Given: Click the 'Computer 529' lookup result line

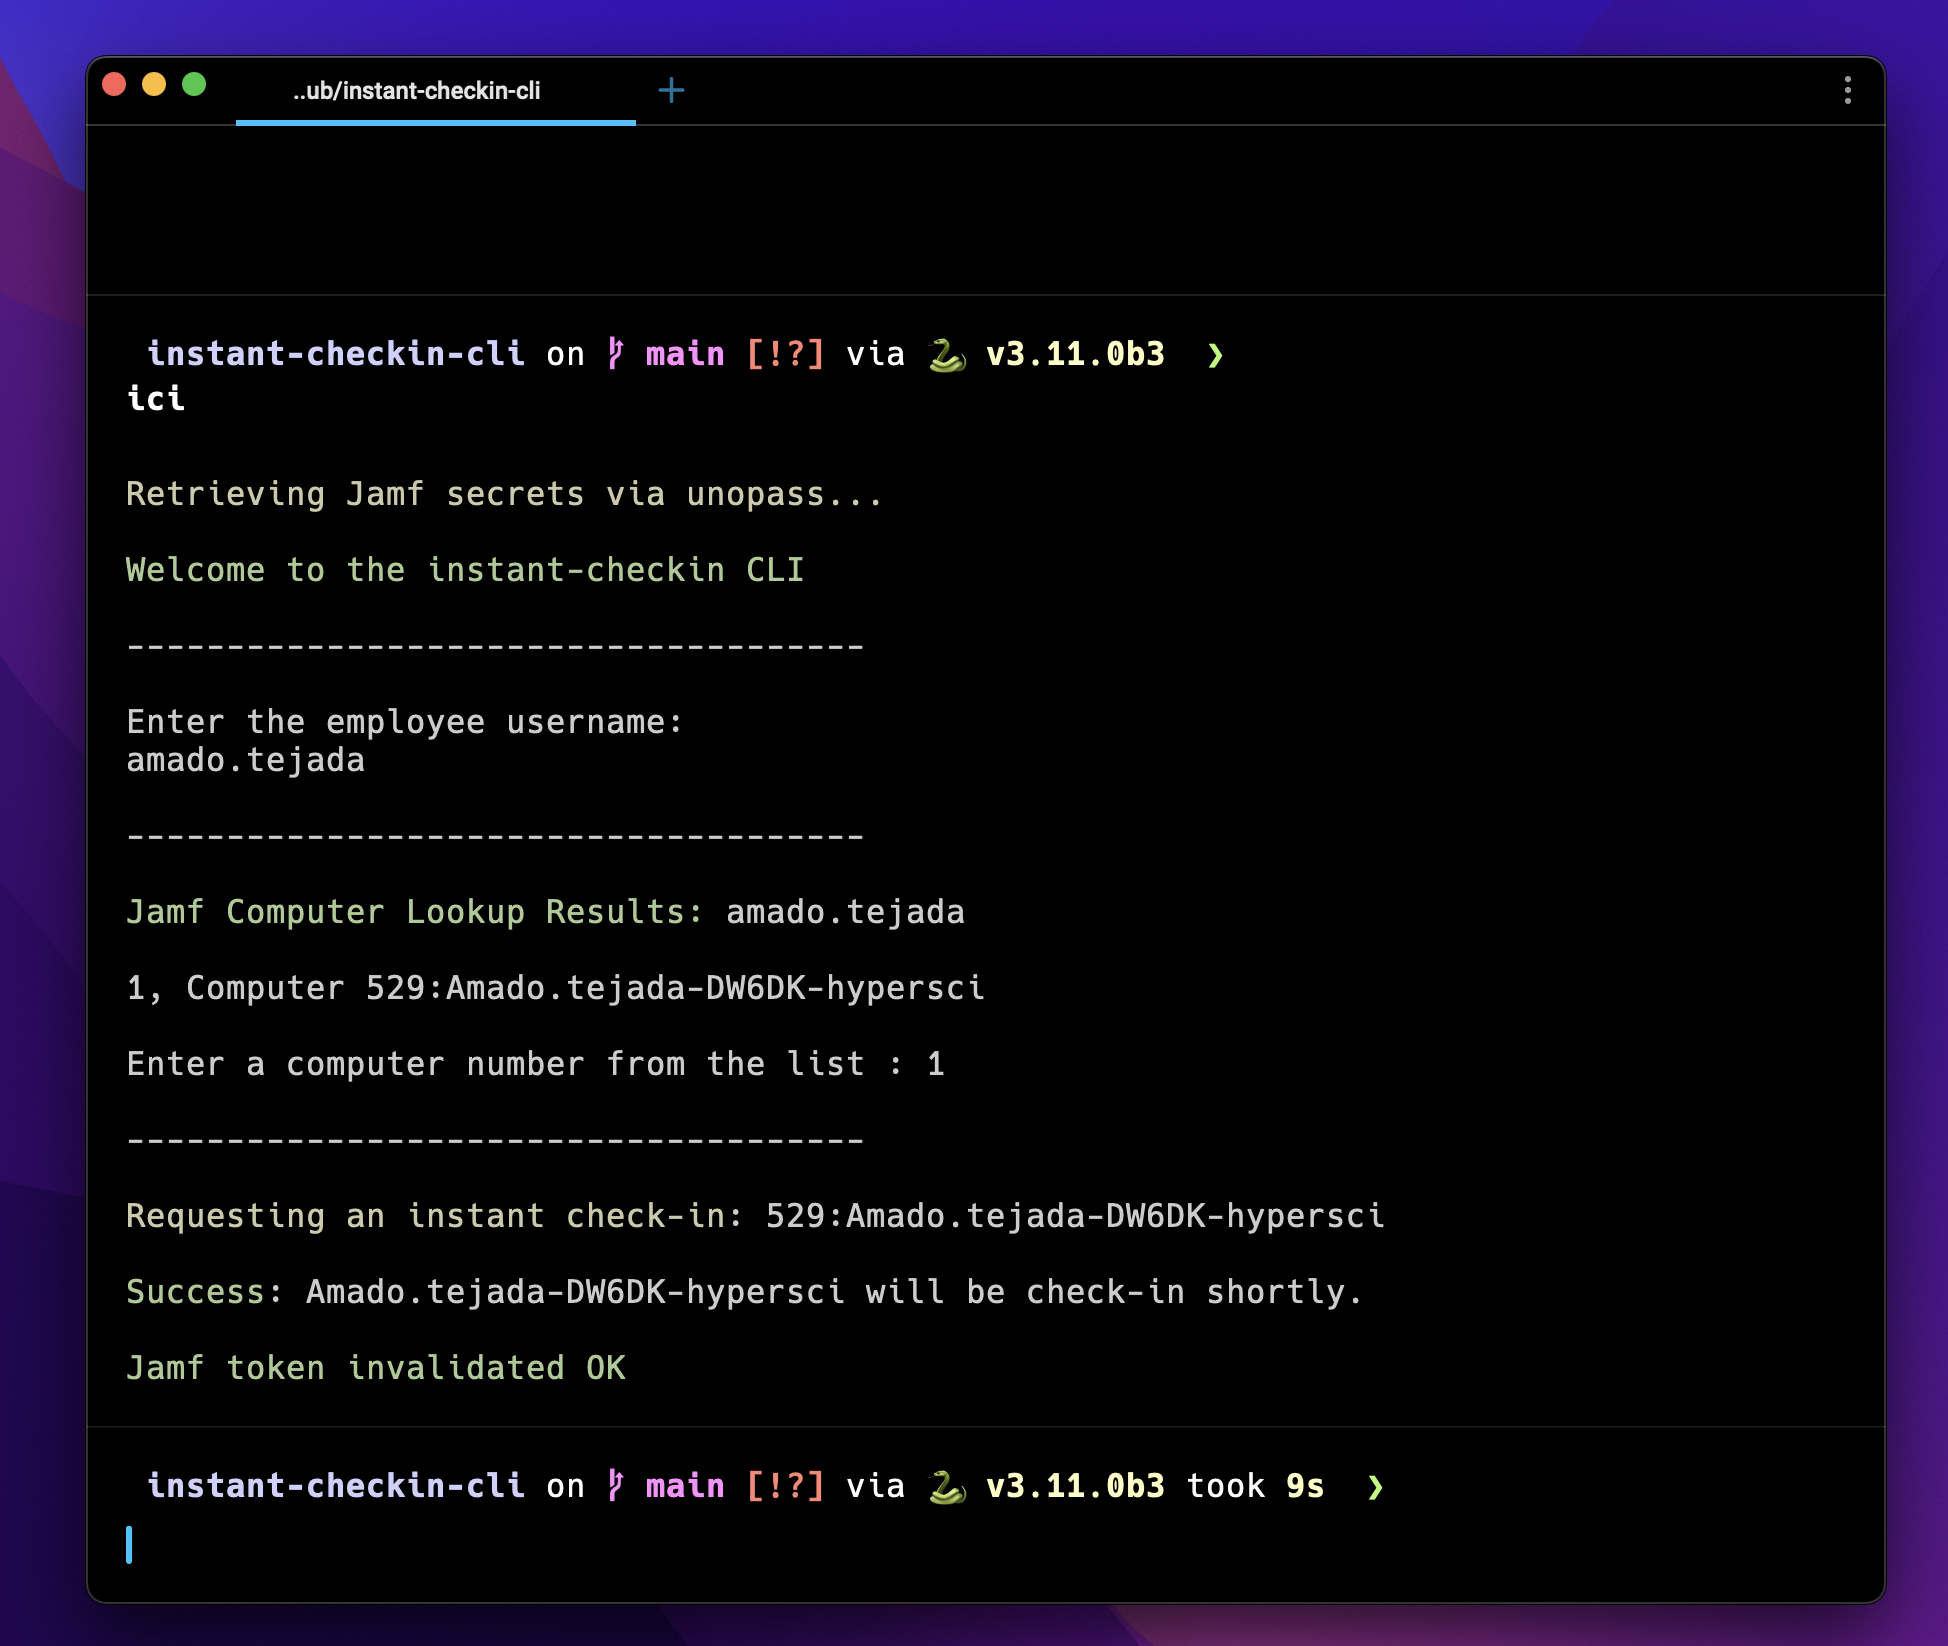Looking at the screenshot, I should pyautogui.click(x=555, y=988).
